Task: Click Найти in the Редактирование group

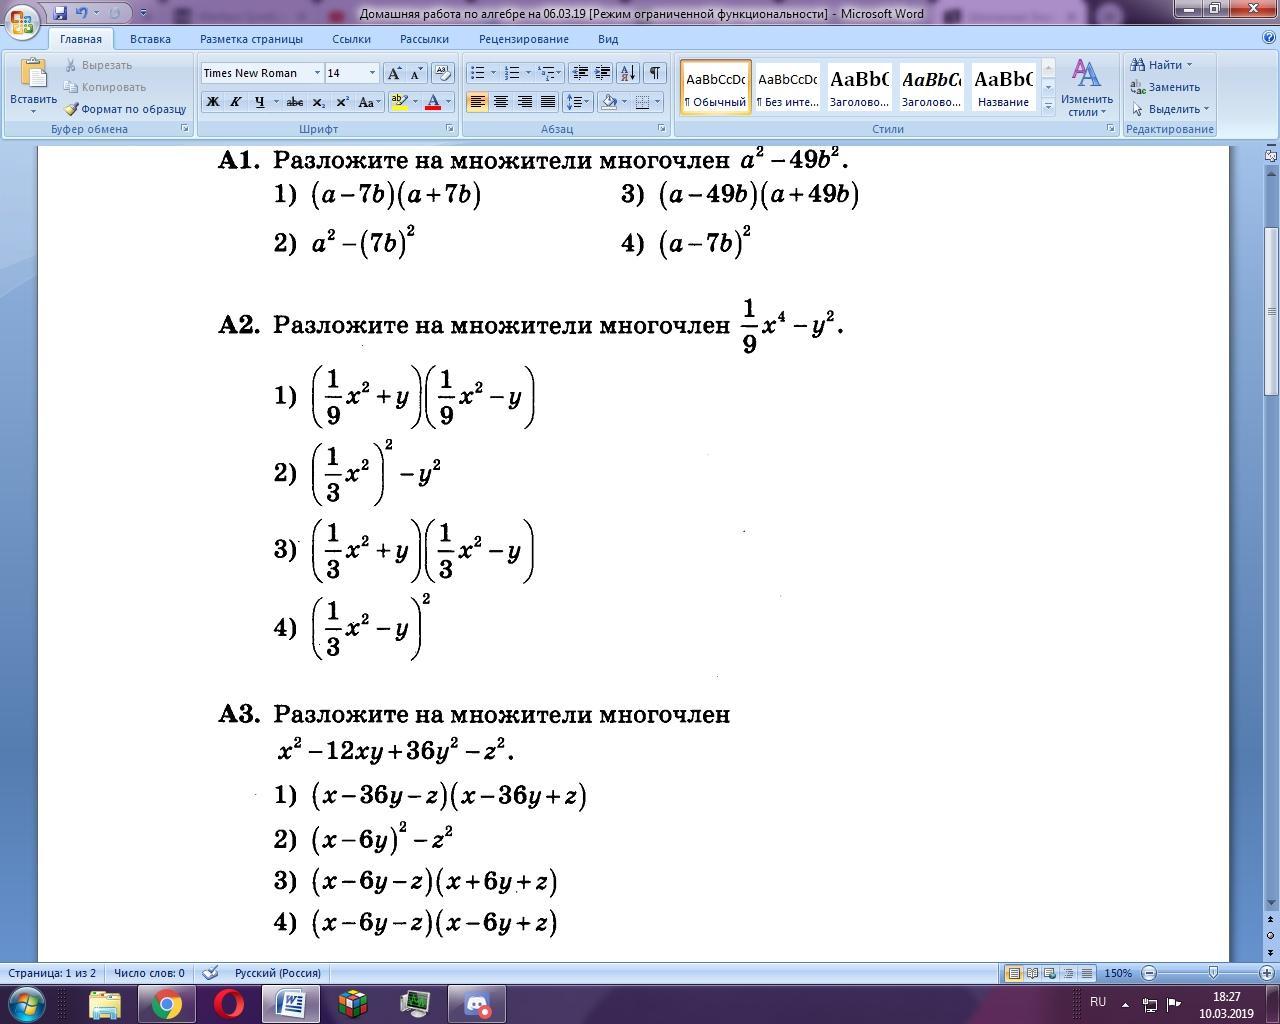Action: (x=1161, y=65)
